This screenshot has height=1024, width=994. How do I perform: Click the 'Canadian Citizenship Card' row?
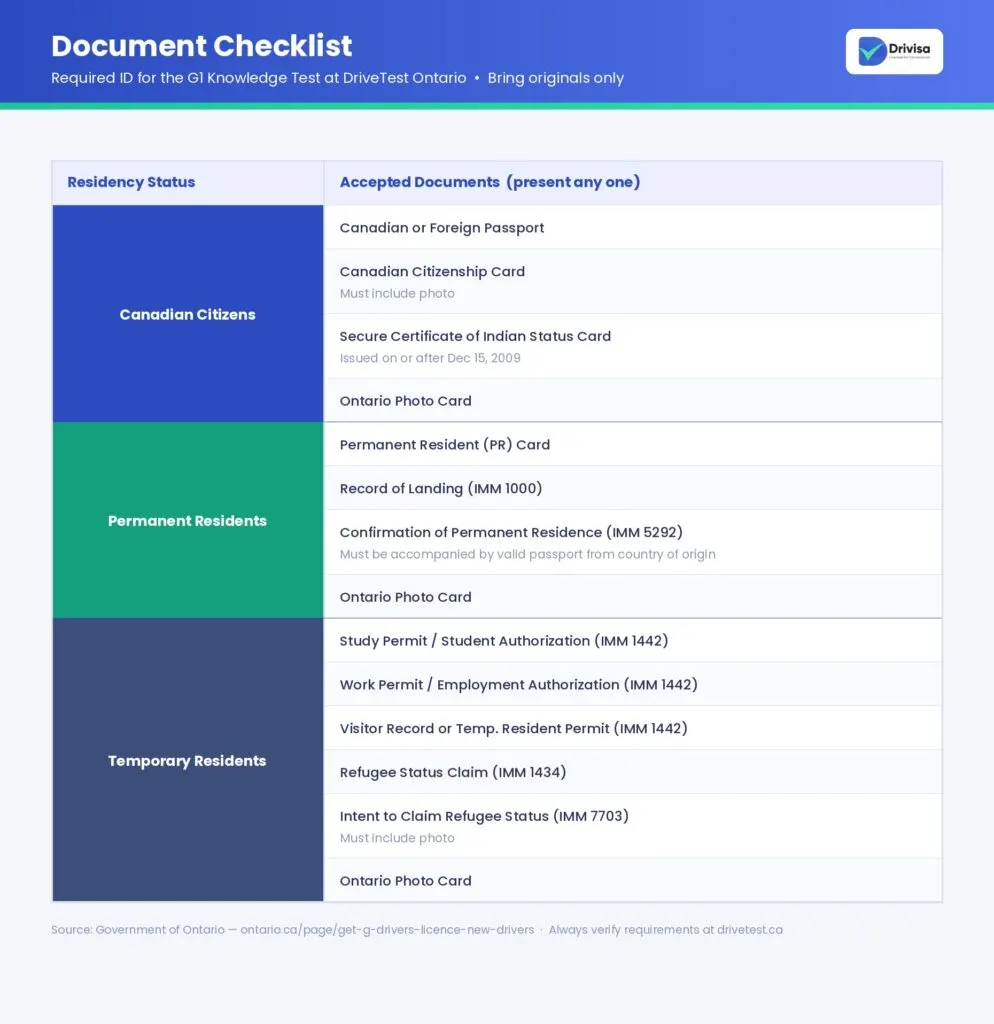pyautogui.click(x=633, y=281)
